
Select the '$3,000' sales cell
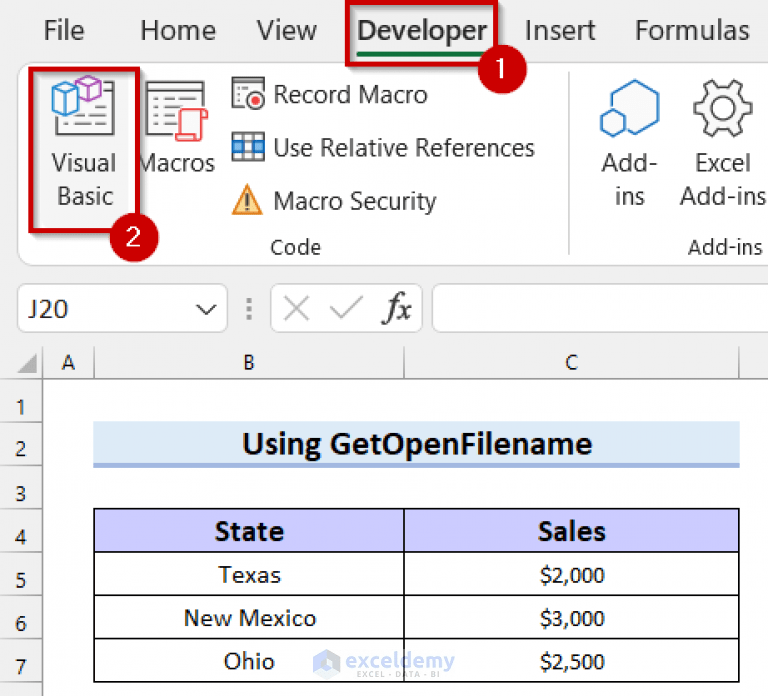[x=571, y=617]
